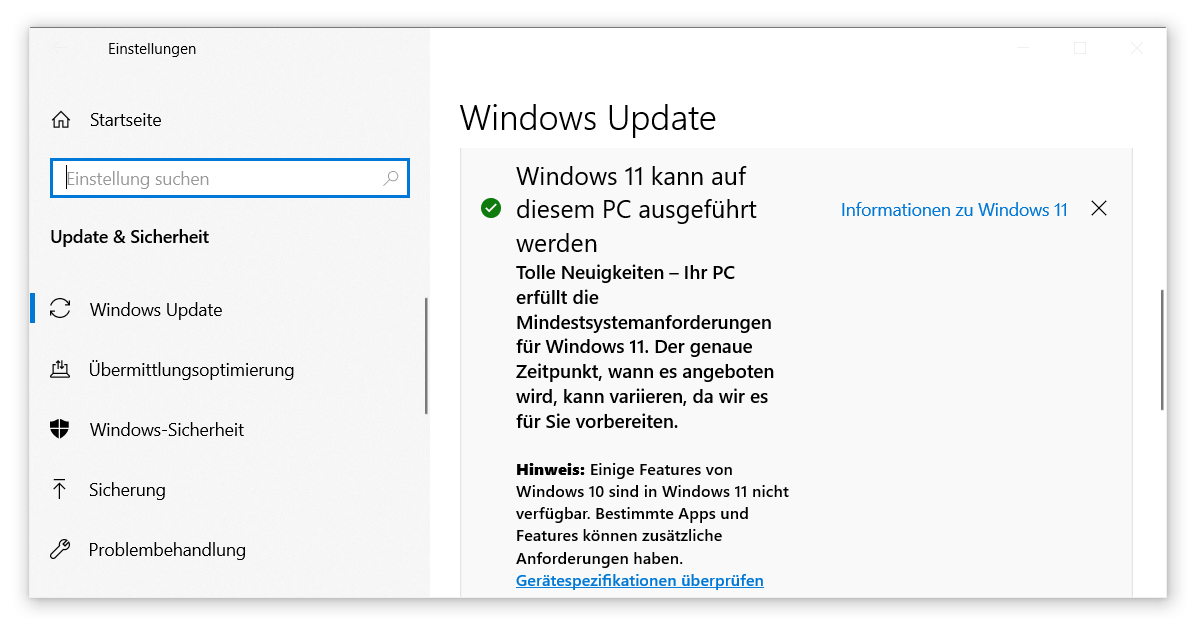Click the green checkmark status icon
This screenshot has width=1200, height=630.
[490, 209]
